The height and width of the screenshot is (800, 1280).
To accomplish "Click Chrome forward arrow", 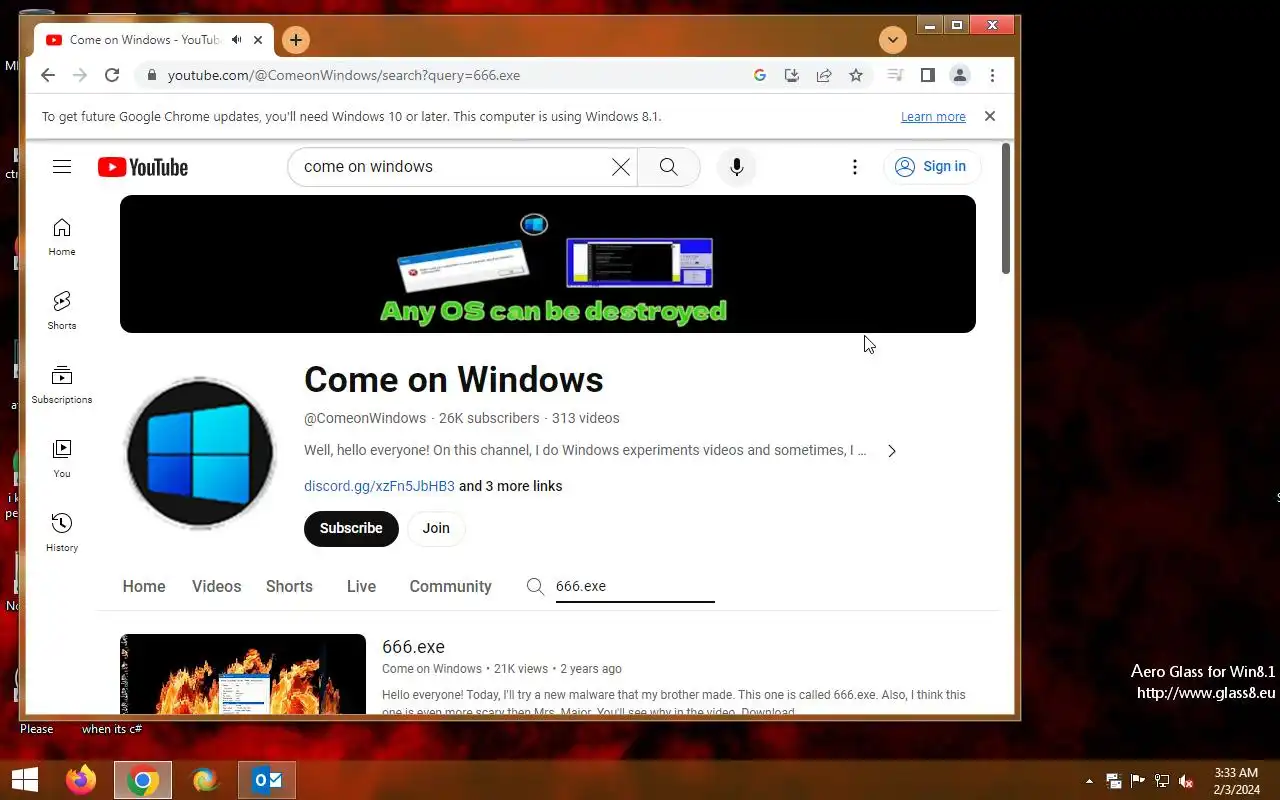I will [x=80, y=75].
